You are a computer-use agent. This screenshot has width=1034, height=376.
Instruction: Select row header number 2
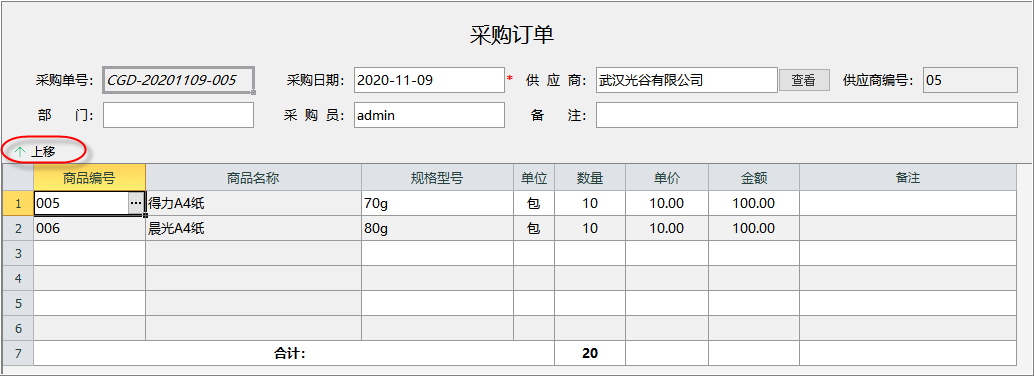[18, 228]
